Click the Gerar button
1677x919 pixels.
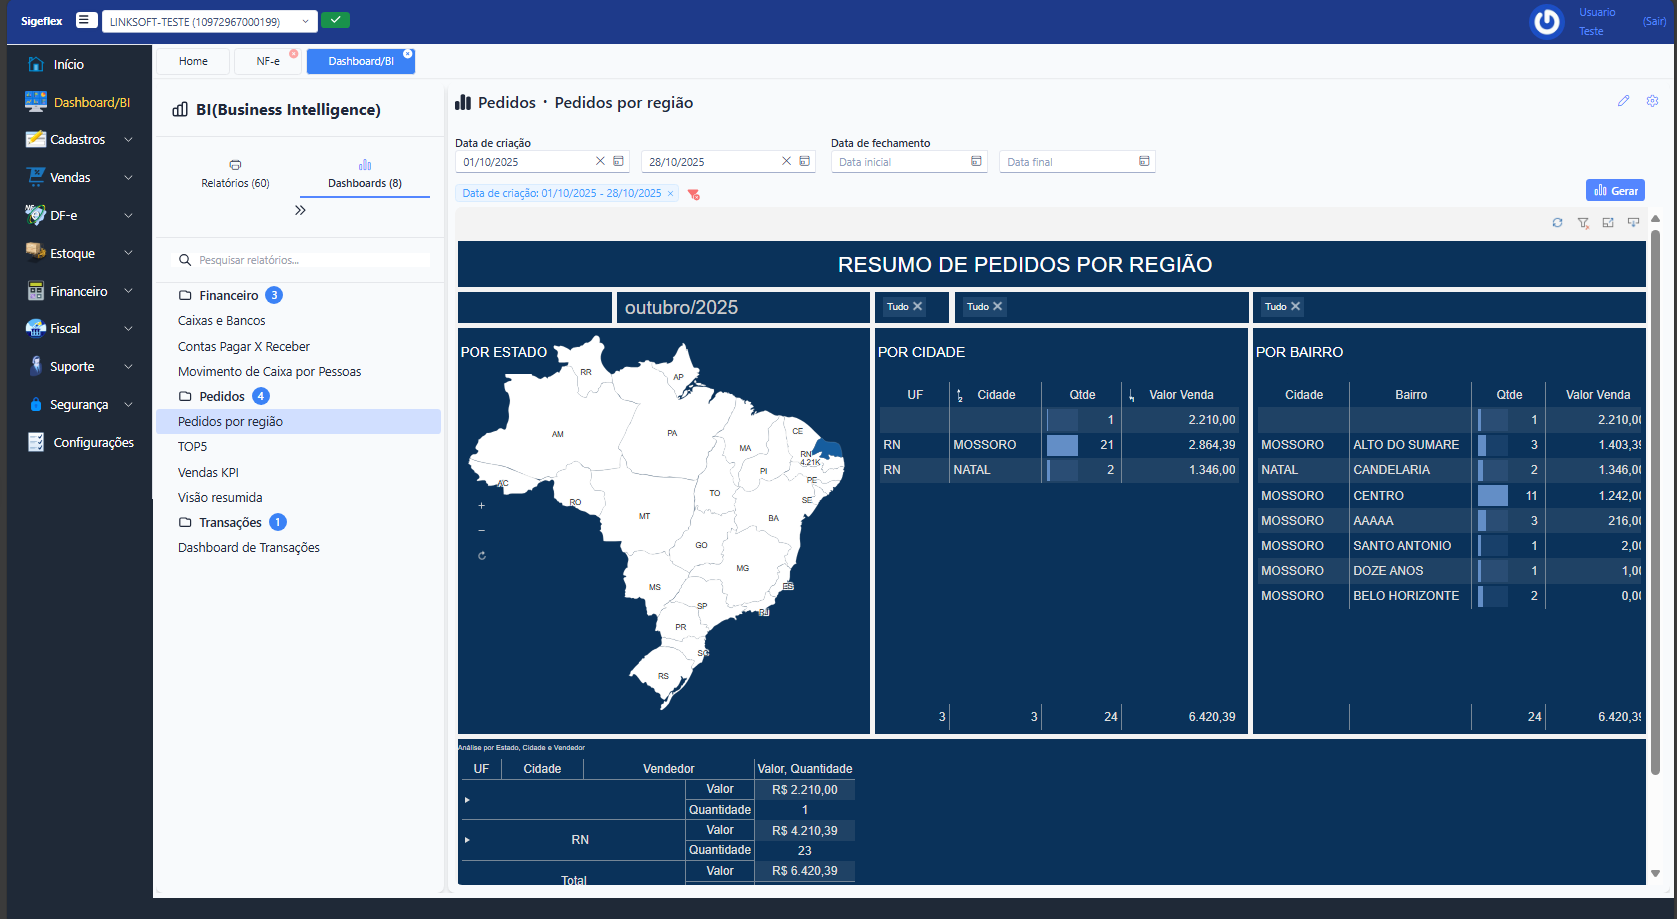click(1615, 190)
